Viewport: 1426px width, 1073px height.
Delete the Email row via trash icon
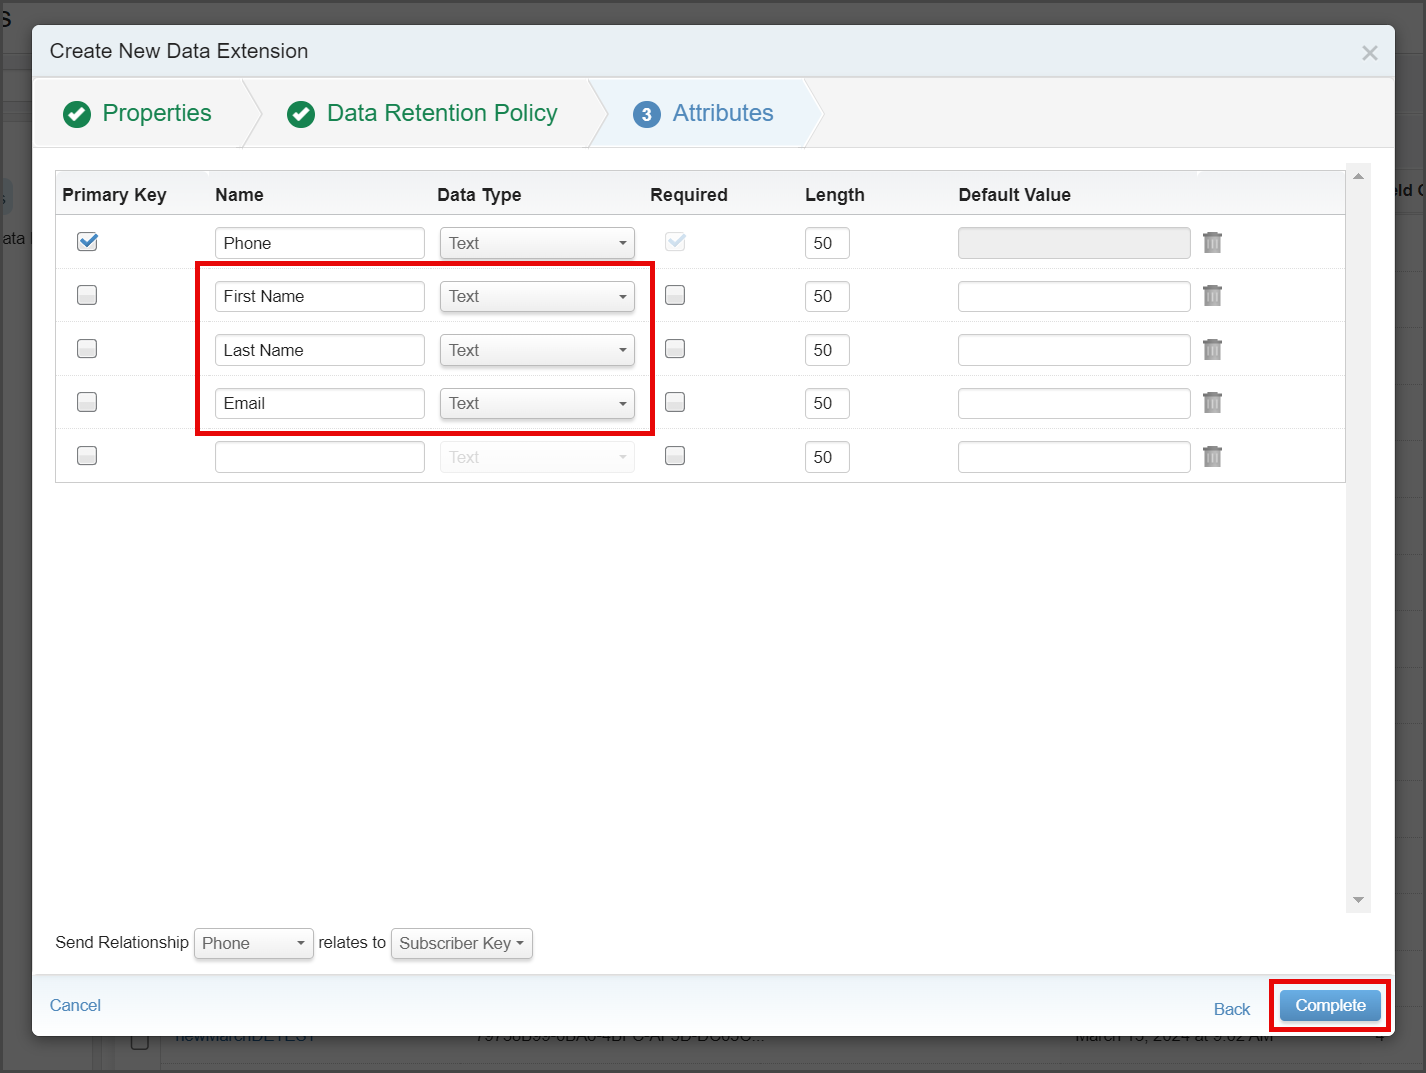point(1212,402)
